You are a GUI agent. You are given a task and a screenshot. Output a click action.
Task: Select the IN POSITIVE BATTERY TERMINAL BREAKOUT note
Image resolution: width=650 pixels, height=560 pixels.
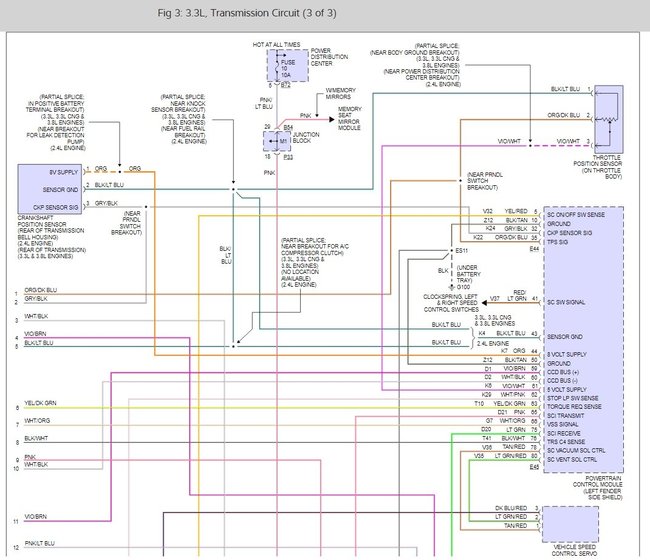coord(56,122)
